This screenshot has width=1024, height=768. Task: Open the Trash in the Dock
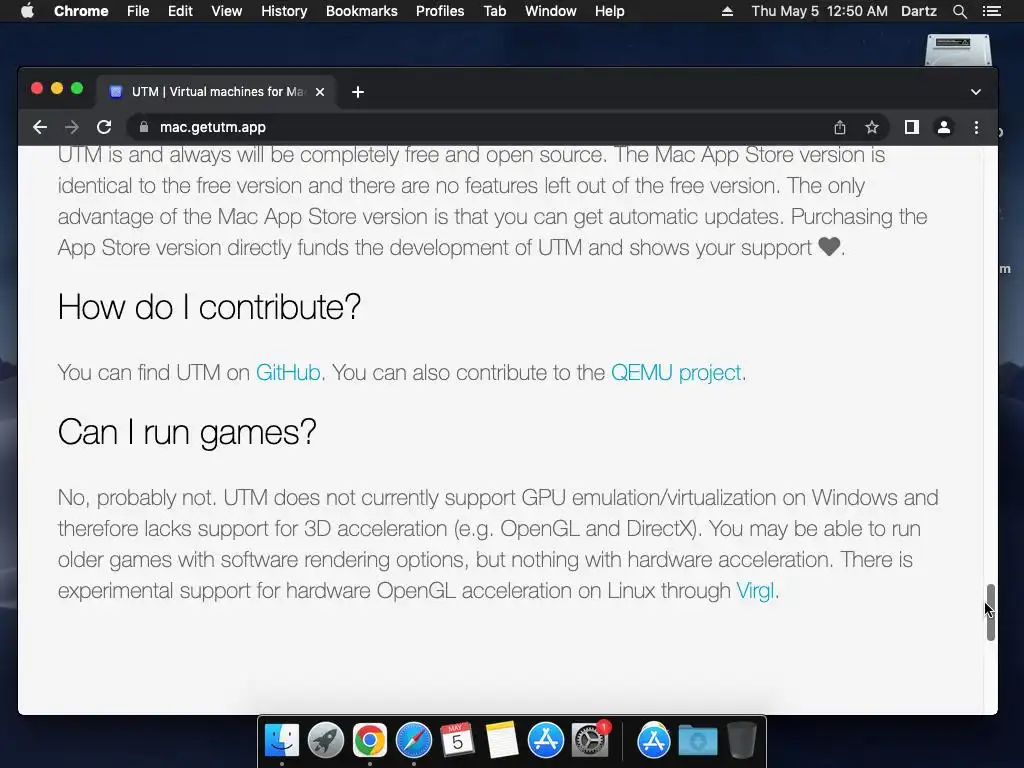click(742, 741)
